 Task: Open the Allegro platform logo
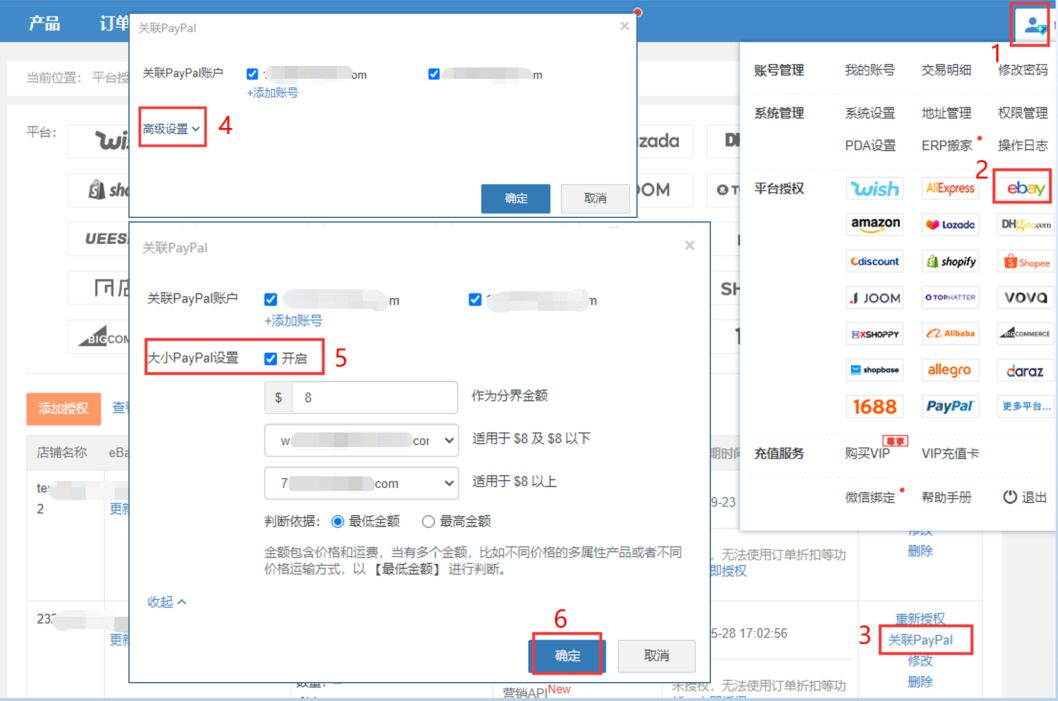pyautogui.click(x=950, y=370)
